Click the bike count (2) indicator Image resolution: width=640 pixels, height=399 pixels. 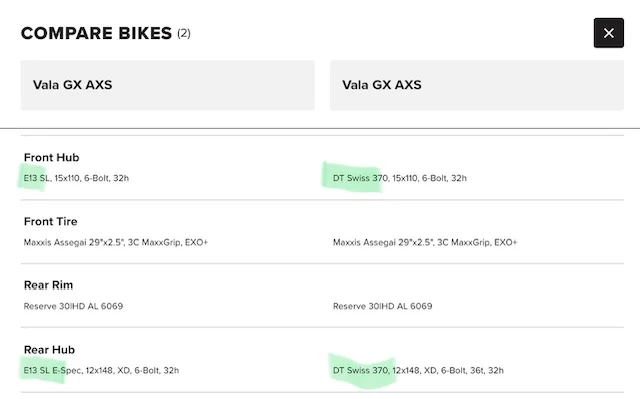(184, 33)
